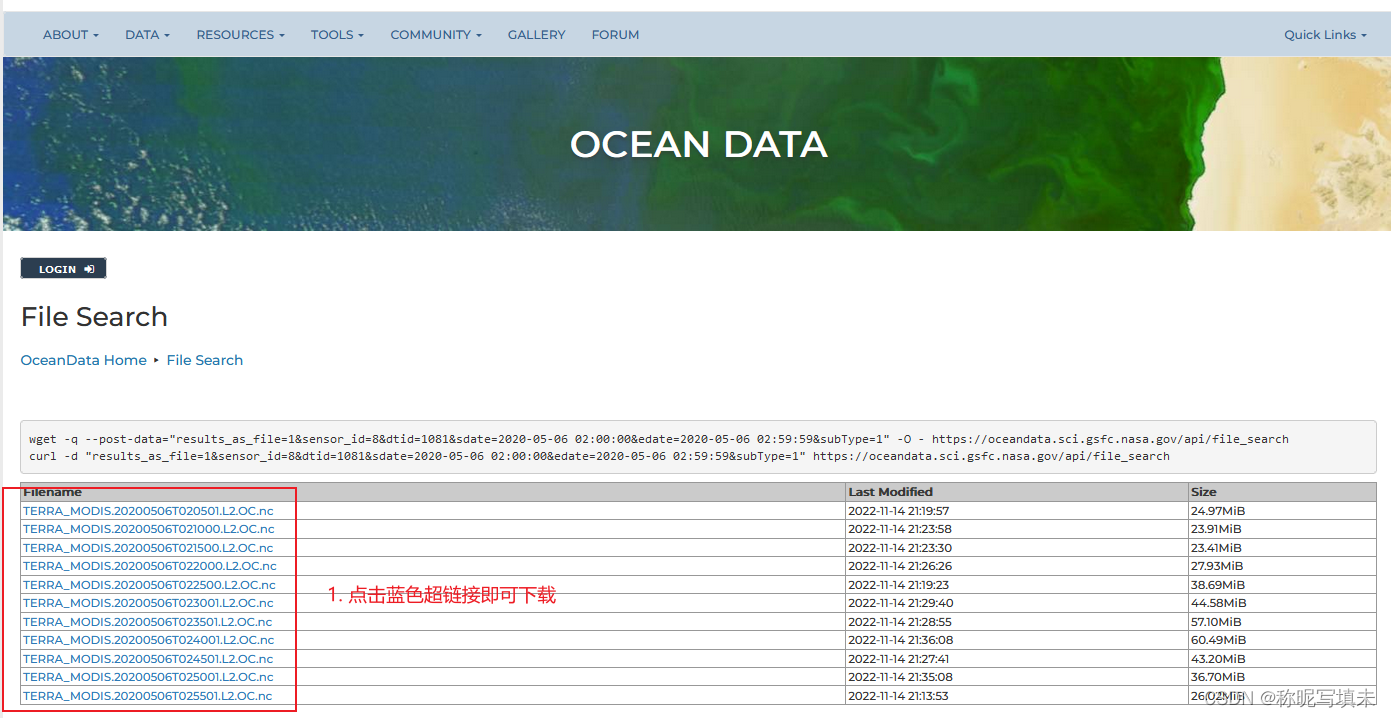Screen dimensions: 1391x718
Task: Open the RESOURCES dropdown
Action: 240,34
